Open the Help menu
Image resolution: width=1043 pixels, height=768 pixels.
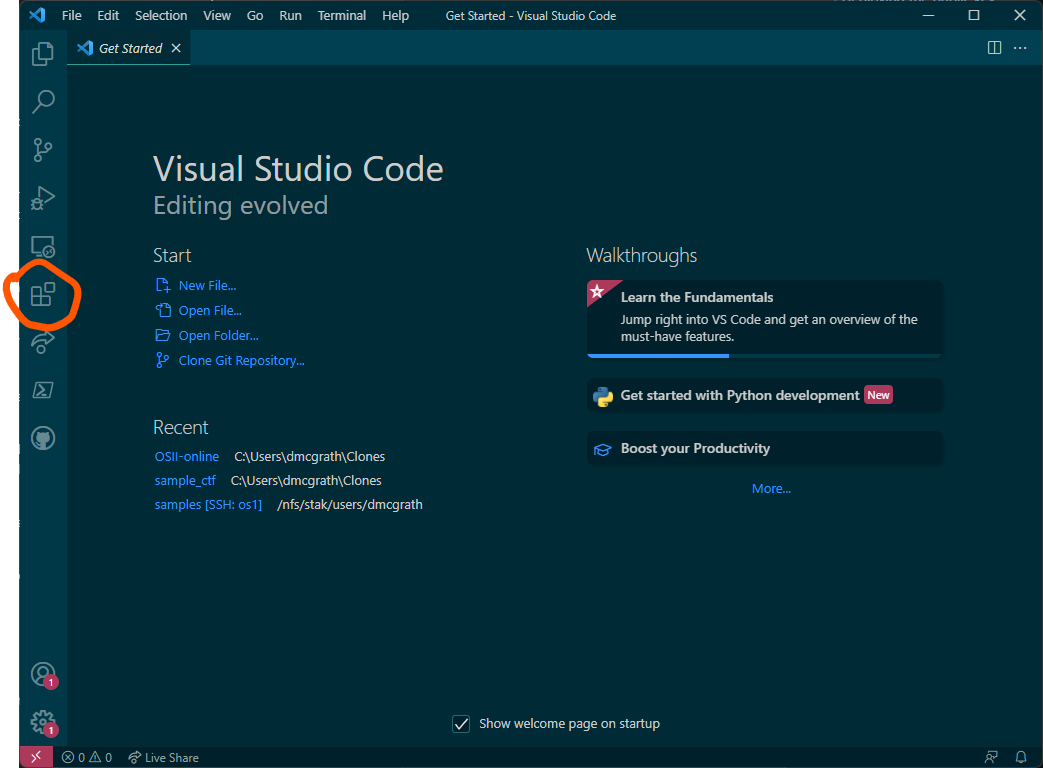(395, 15)
